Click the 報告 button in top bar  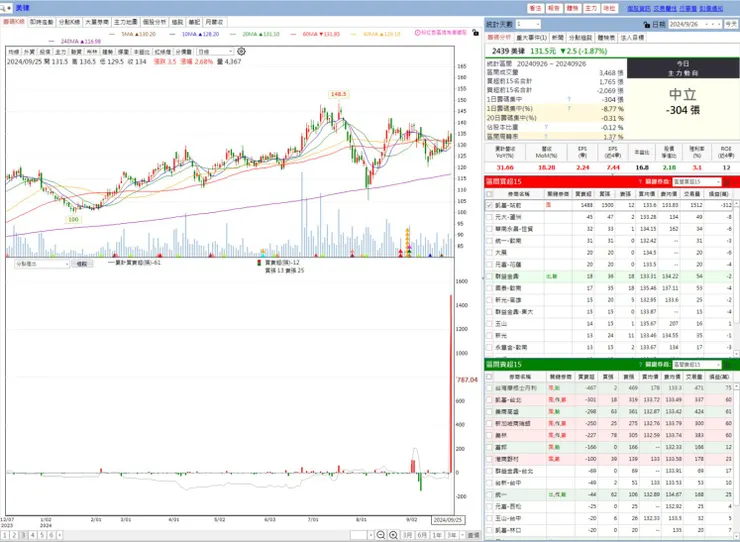[554, 8]
